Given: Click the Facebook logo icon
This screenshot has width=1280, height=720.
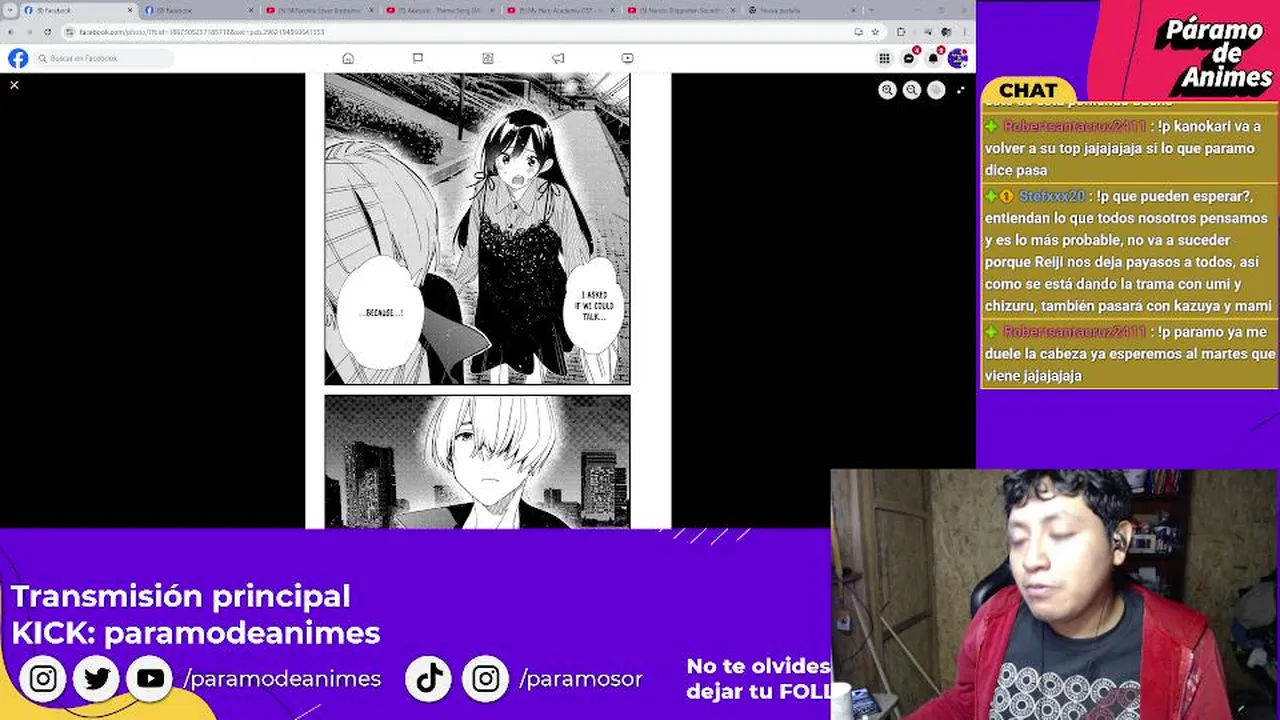Looking at the screenshot, I should 18,58.
